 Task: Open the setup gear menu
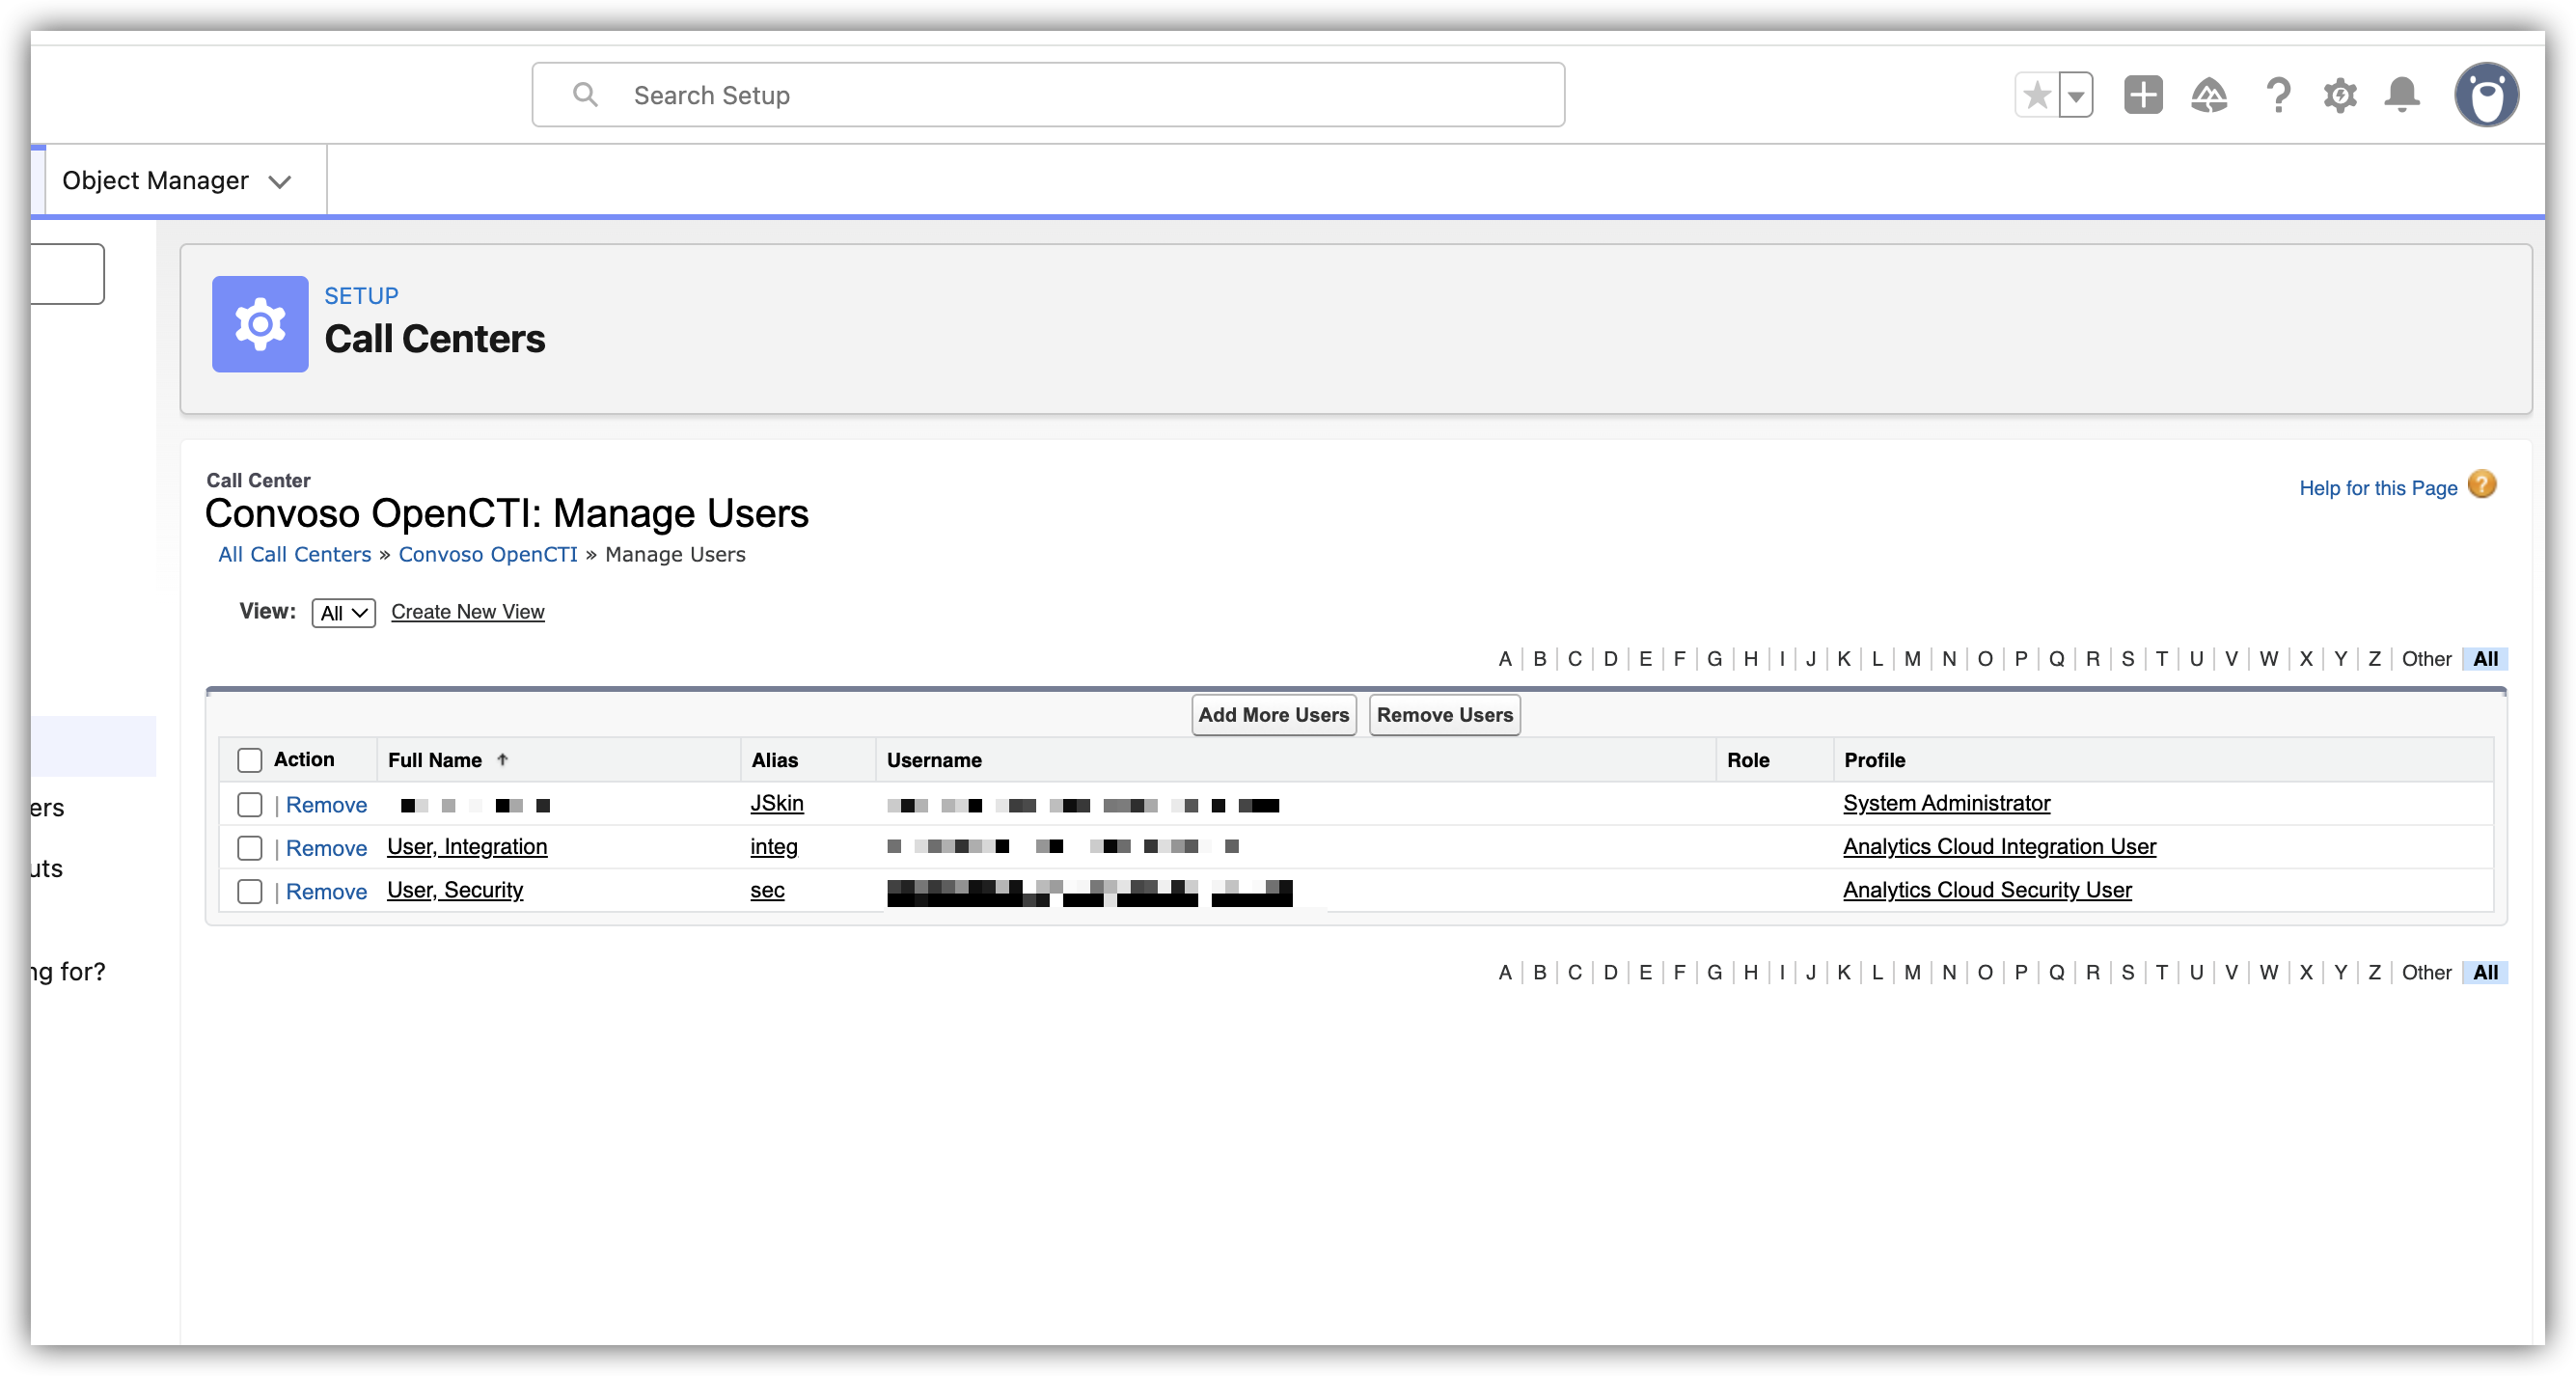[2340, 95]
